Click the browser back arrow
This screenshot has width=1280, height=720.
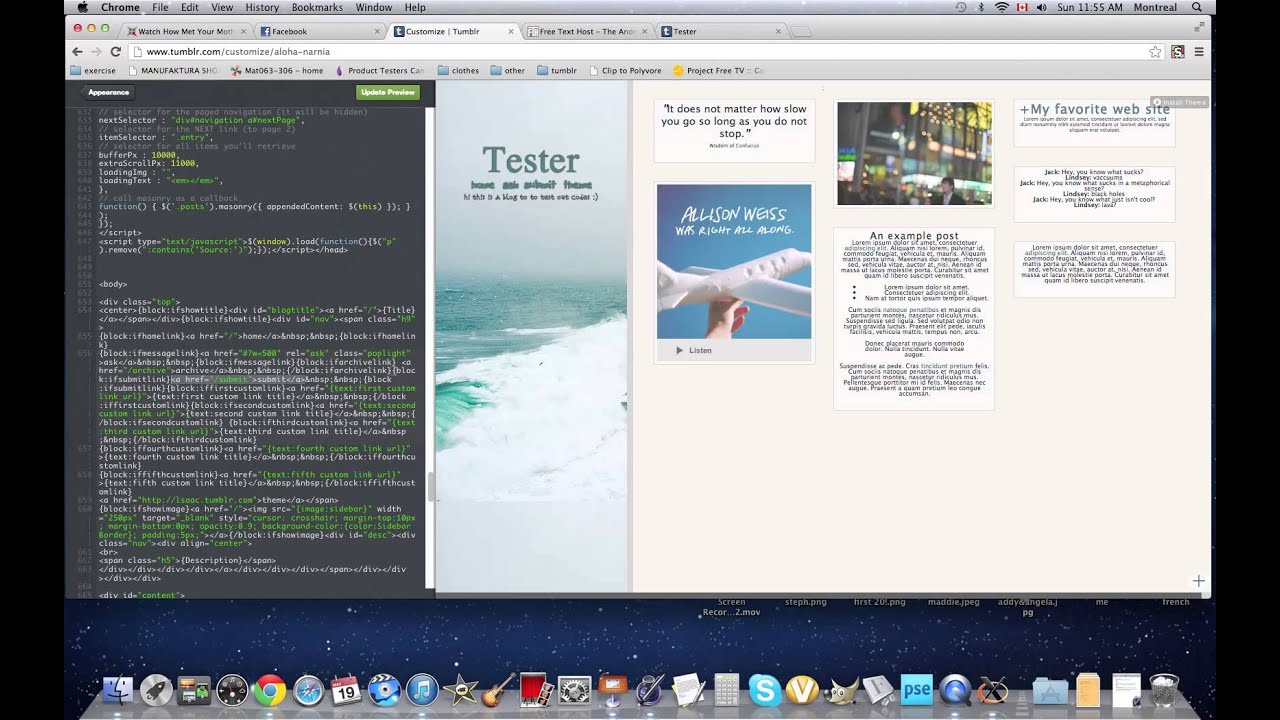point(78,51)
